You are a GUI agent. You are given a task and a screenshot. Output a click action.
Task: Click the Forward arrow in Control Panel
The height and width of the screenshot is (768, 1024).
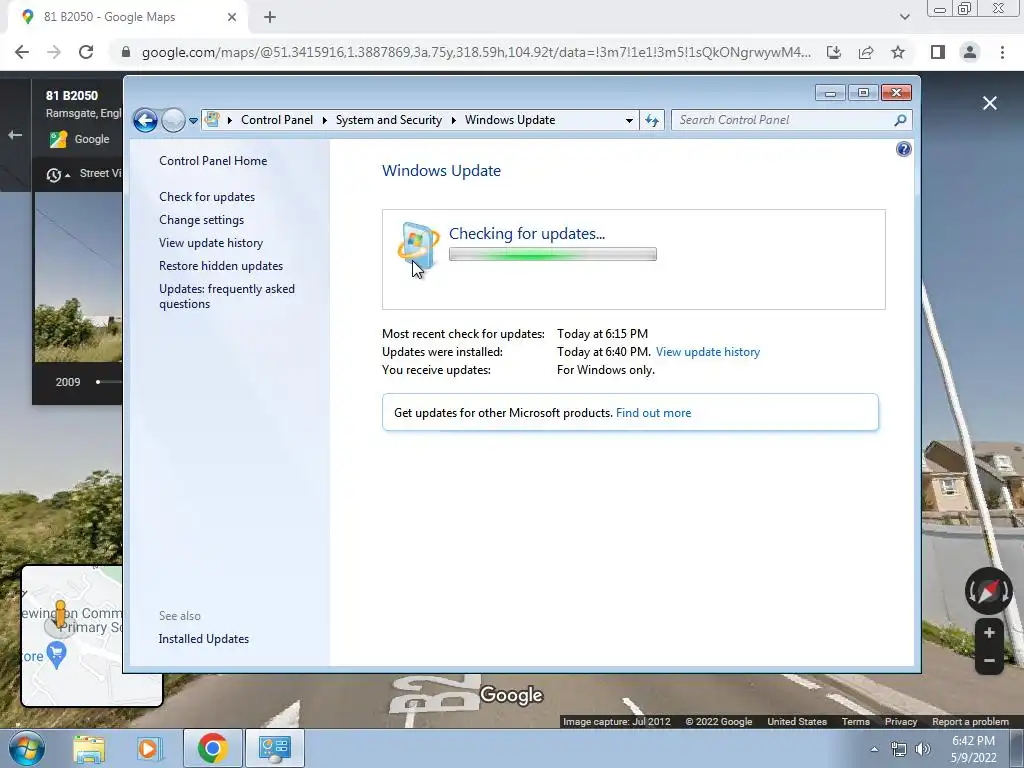173,120
